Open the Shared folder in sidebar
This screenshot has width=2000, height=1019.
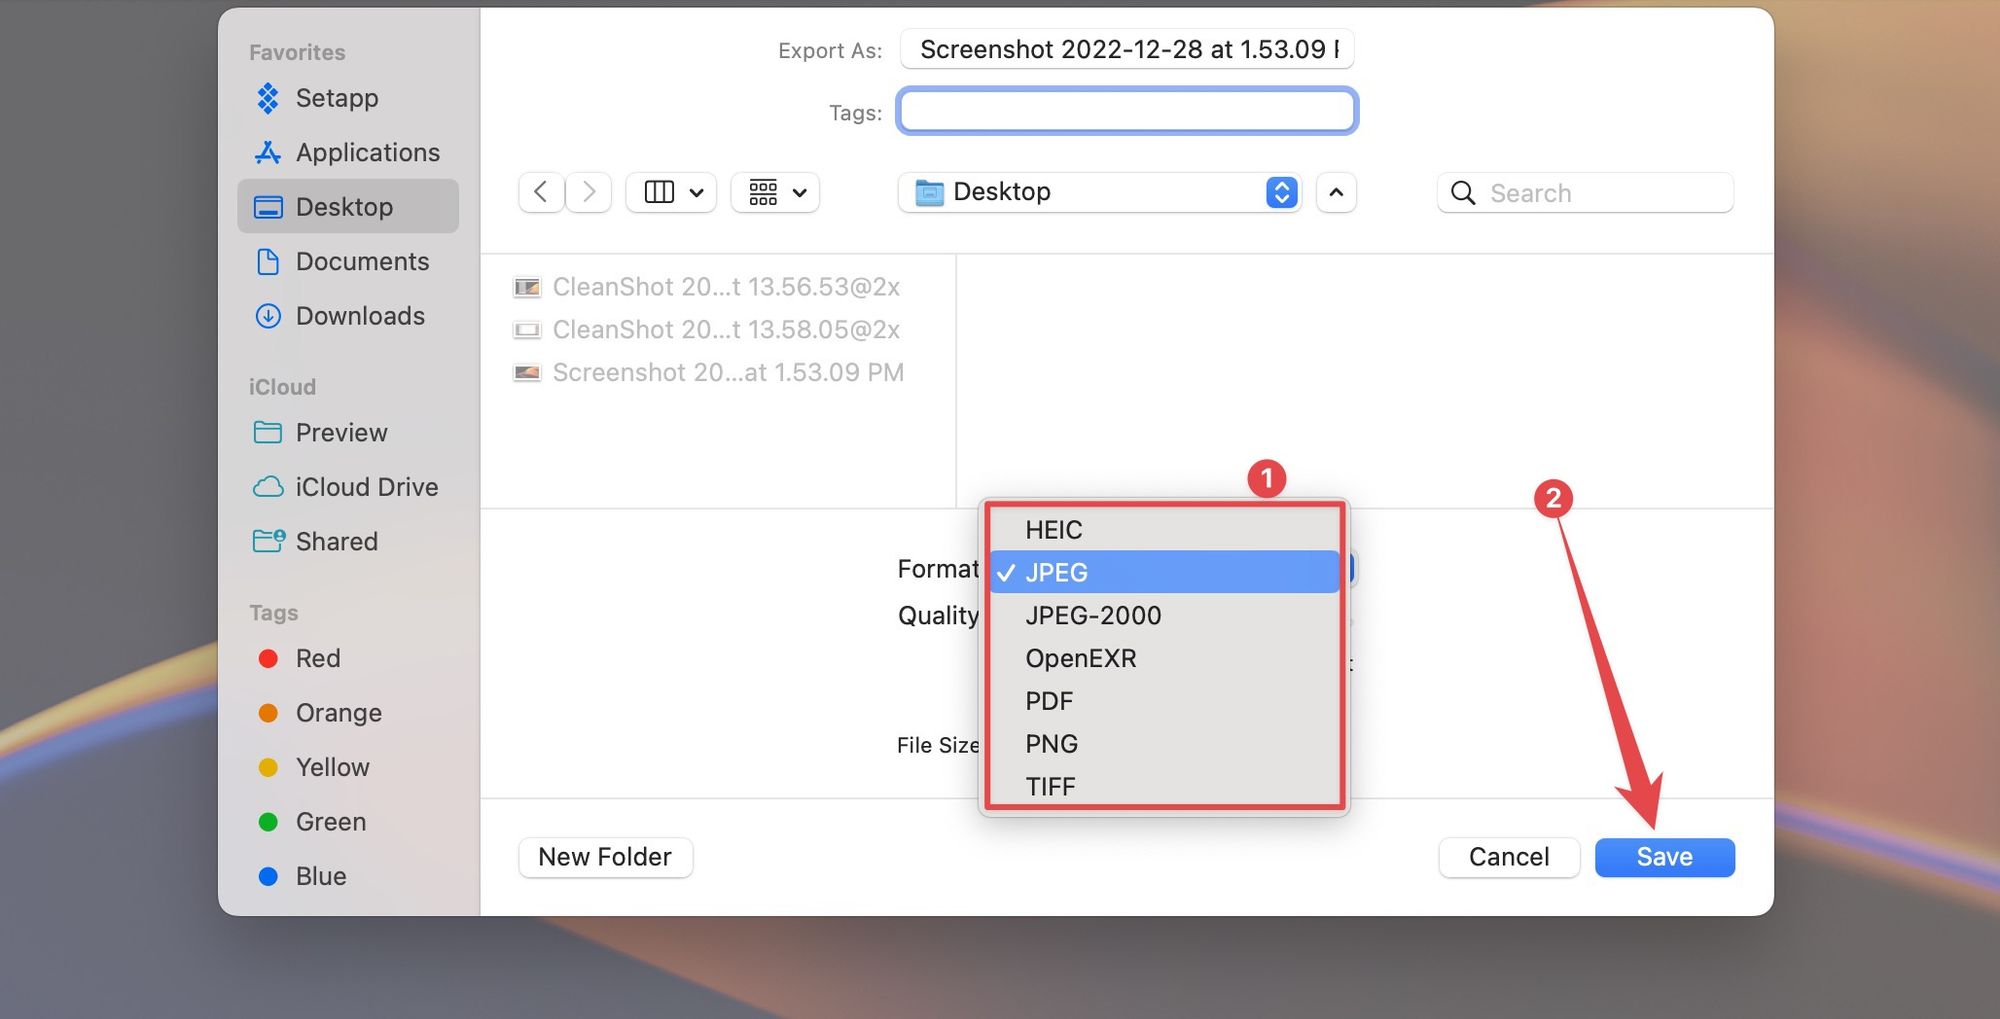[x=336, y=541]
